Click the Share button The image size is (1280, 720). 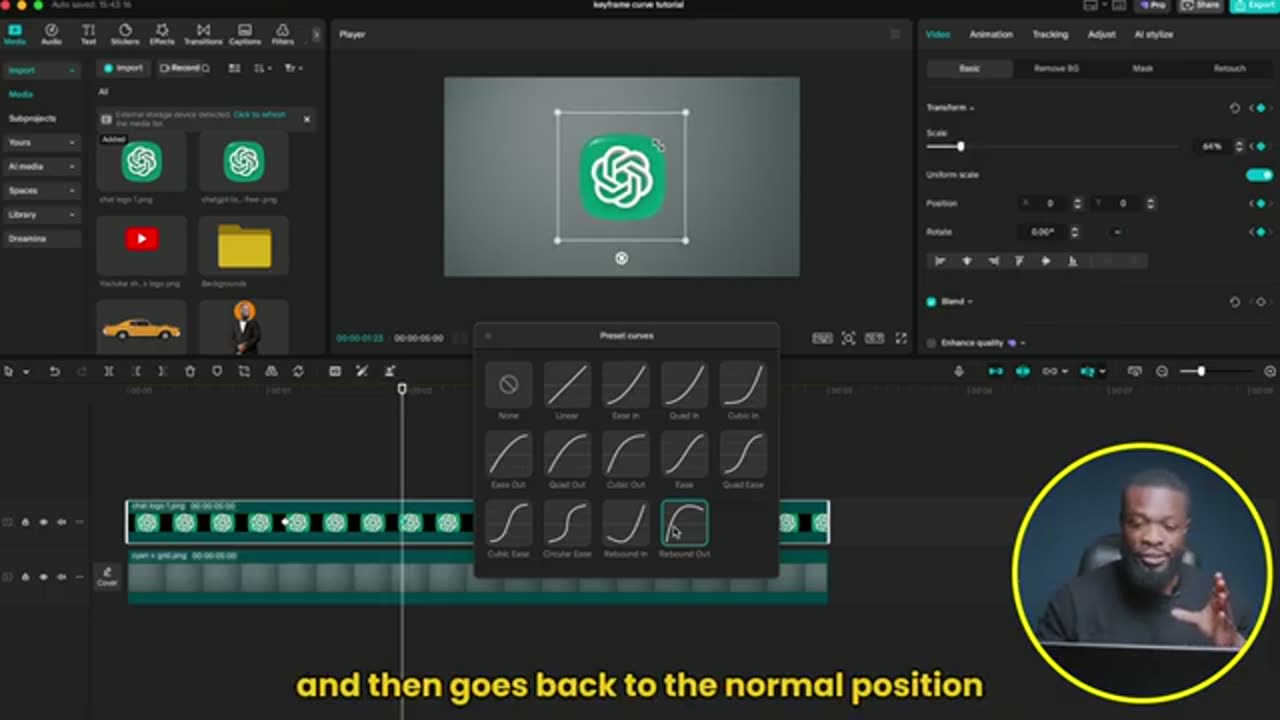1202,5
